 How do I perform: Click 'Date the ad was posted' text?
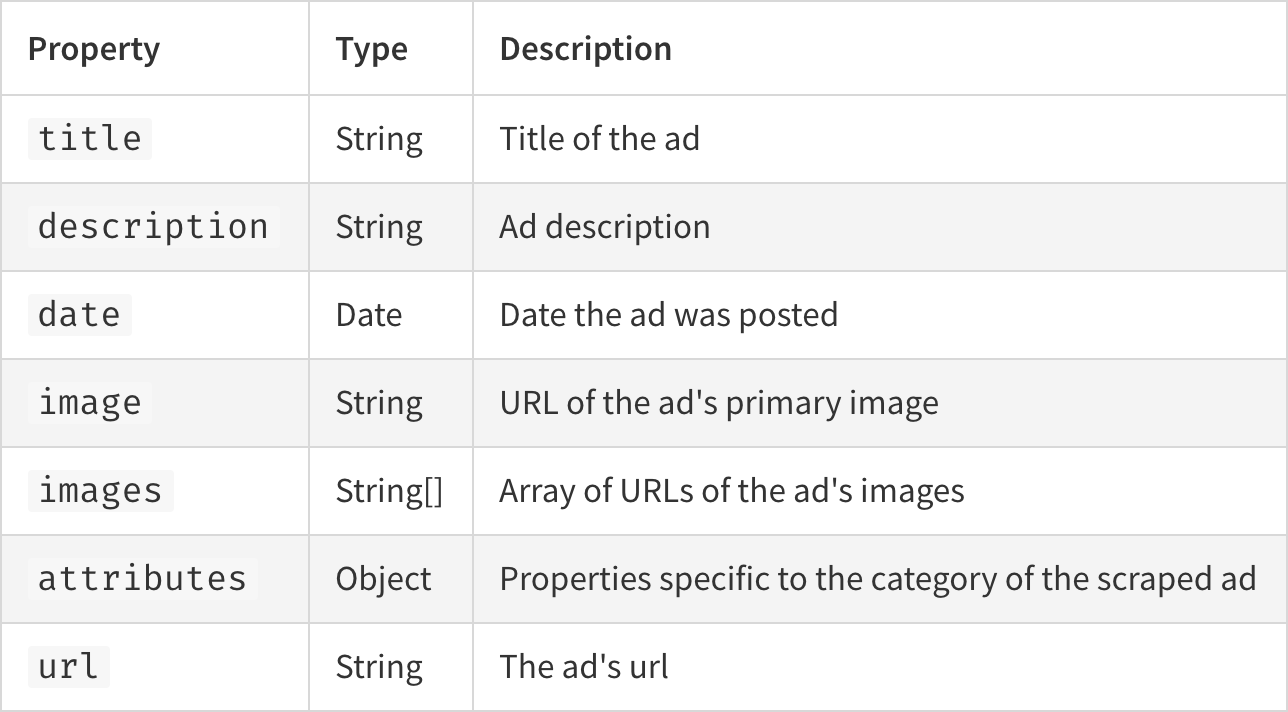pos(669,315)
